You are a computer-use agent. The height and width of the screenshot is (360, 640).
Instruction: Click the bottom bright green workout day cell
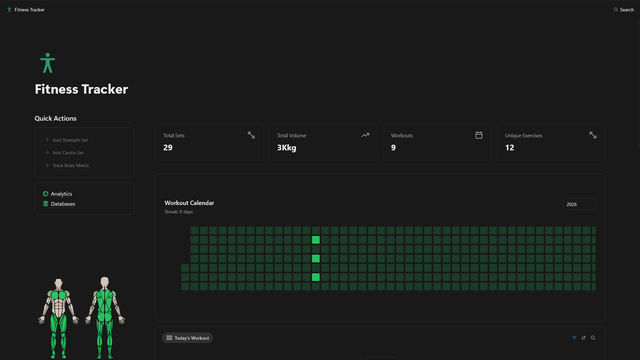click(x=316, y=277)
